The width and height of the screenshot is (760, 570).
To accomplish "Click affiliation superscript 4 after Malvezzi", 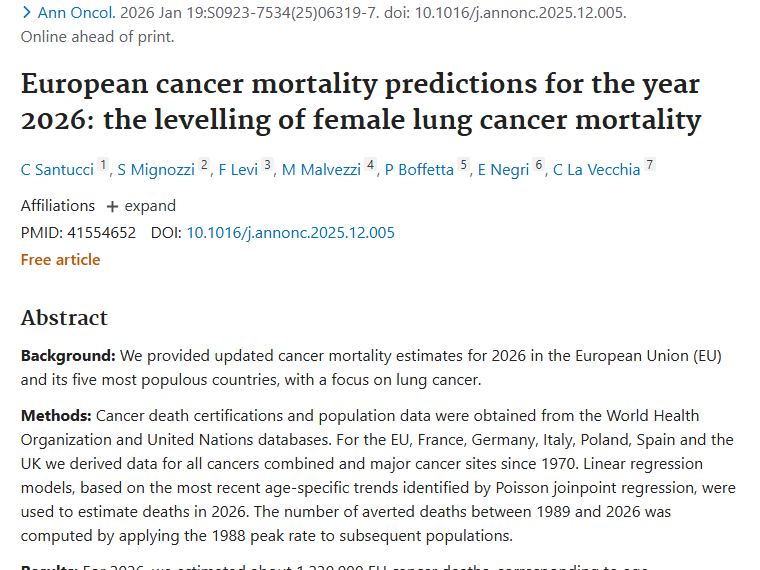I will tap(370, 165).
